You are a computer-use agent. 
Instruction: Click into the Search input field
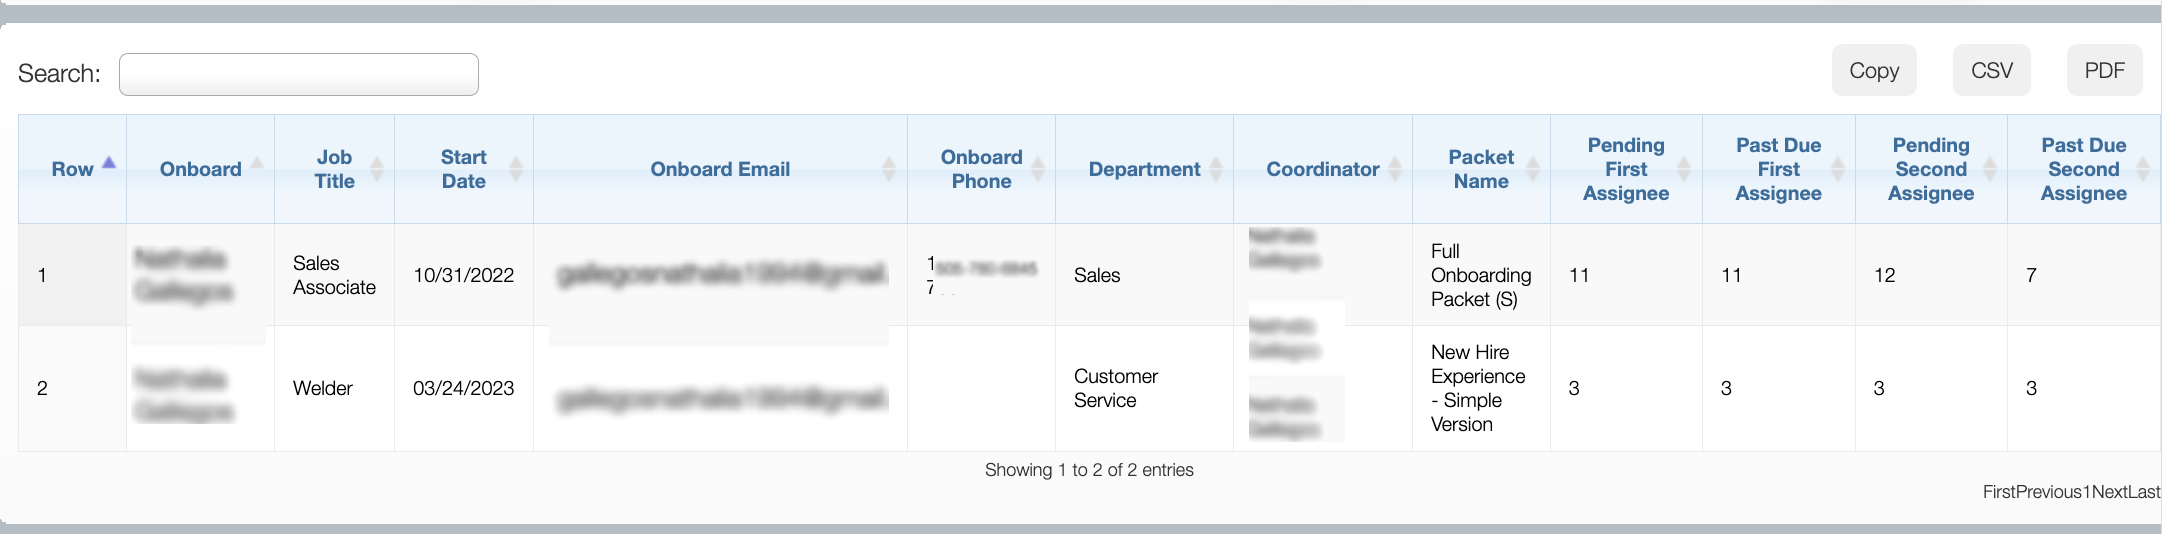tap(298, 75)
